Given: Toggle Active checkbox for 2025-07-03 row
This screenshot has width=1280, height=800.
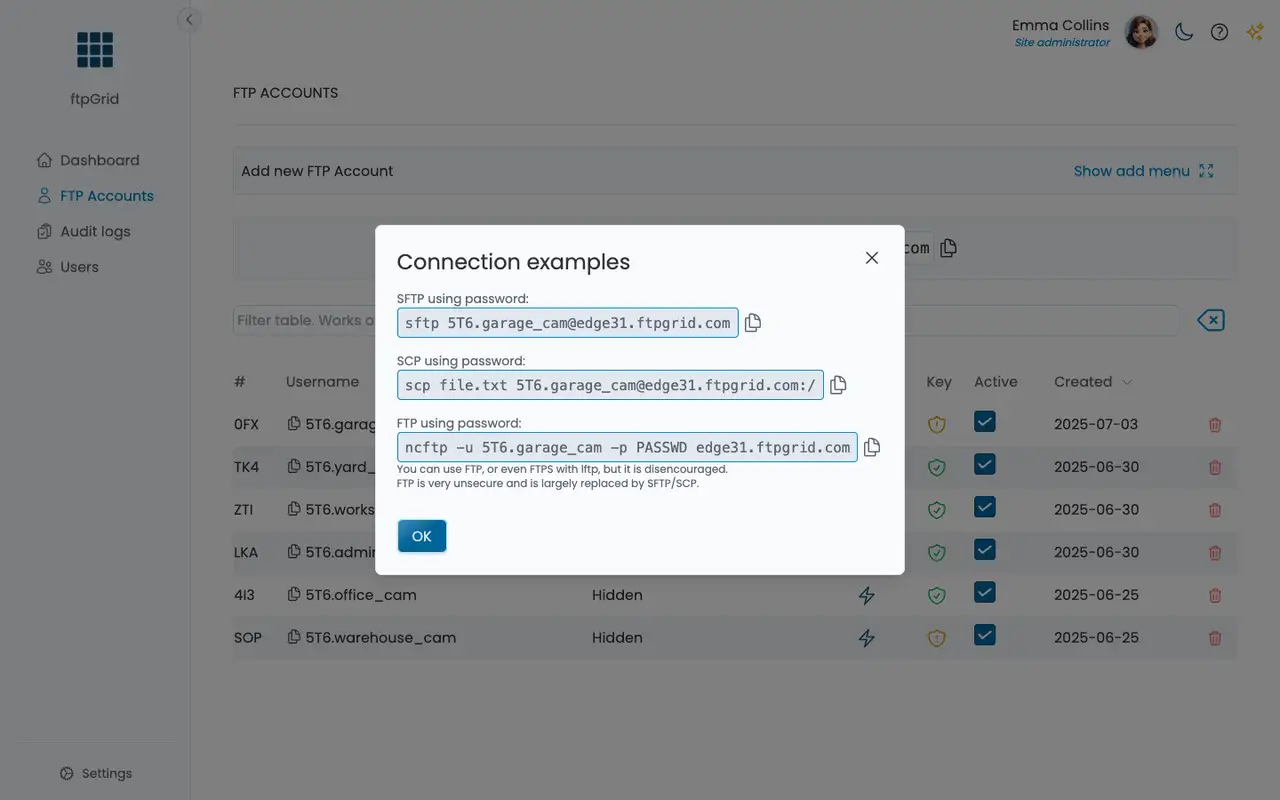Looking at the screenshot, I should (985, 422).
